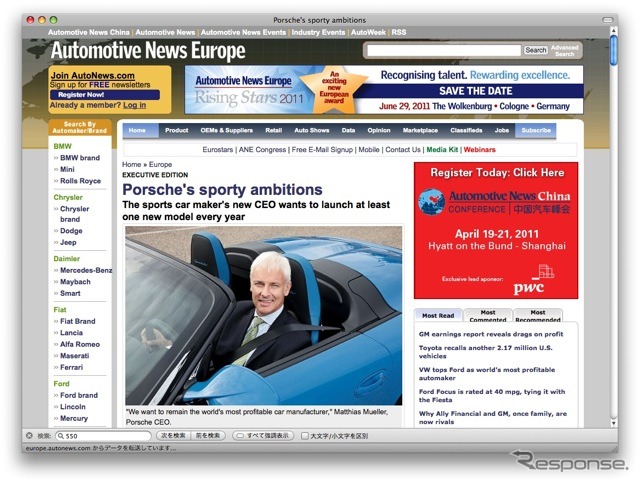The width and height of the screenshot is (640, 483).
Task: Click the magnifier icon in the find field
Action: [x=61, y=436]
